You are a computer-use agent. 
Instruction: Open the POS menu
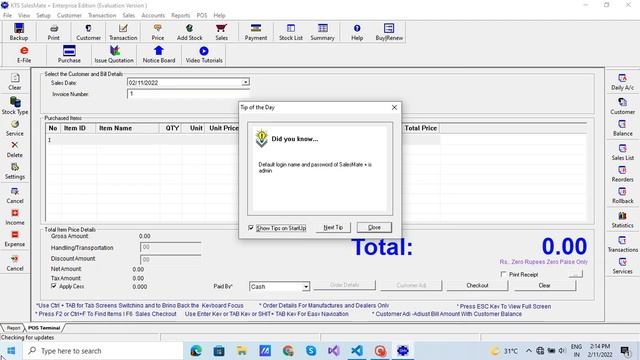[x=202, y=15]
